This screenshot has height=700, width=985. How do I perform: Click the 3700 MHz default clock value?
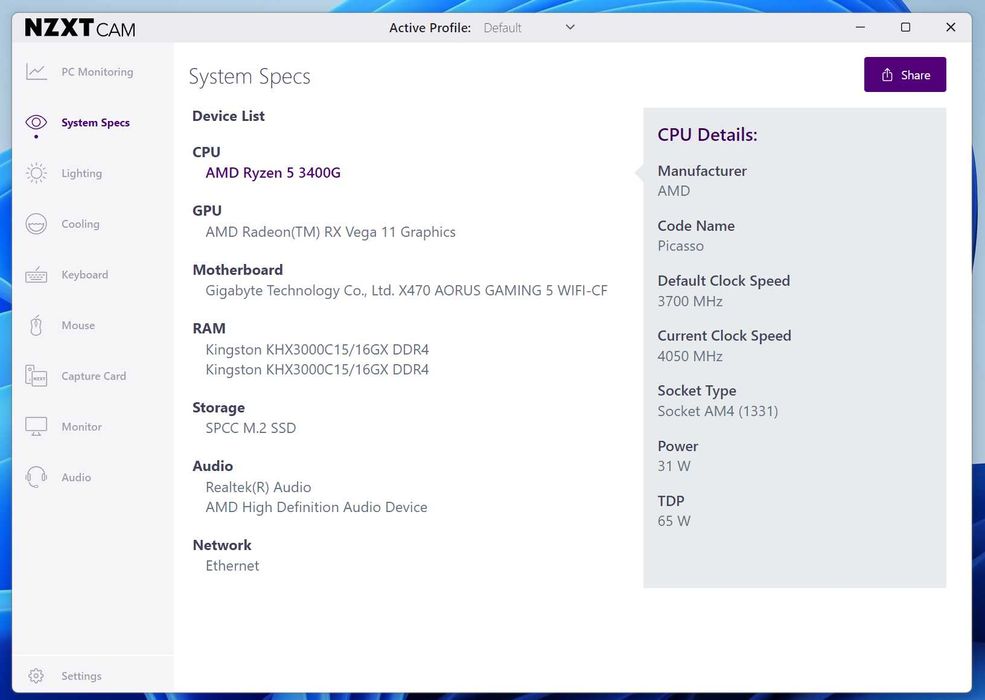click(690, 301)
